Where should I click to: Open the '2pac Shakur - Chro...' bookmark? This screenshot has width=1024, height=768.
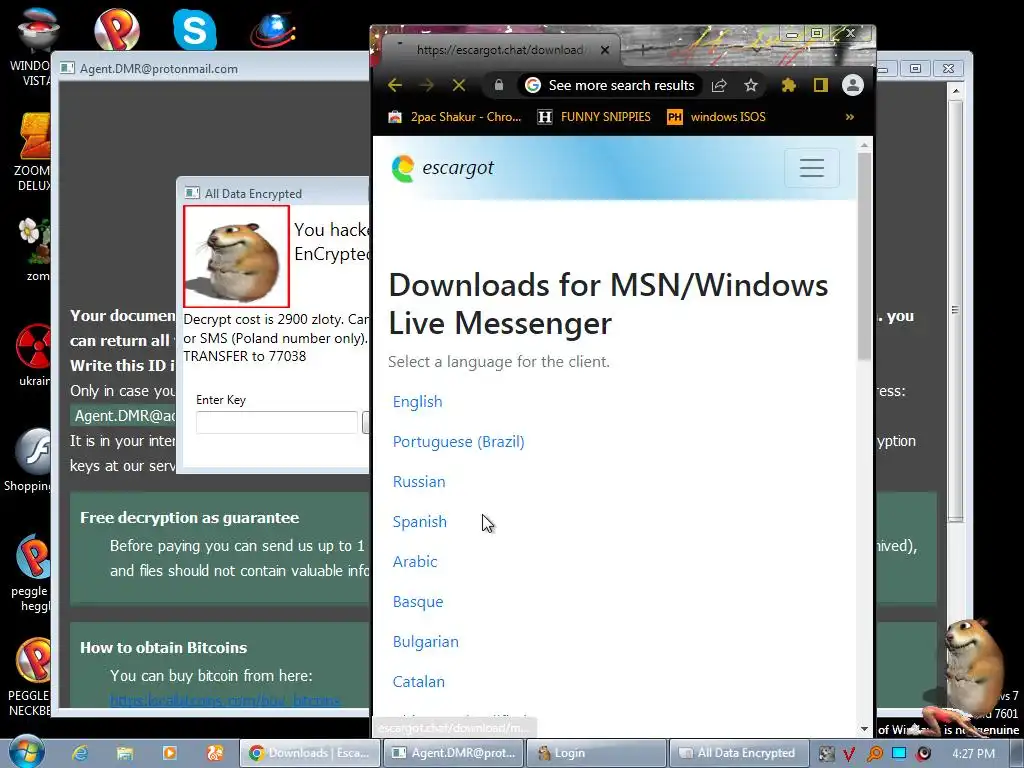(455, 117)
